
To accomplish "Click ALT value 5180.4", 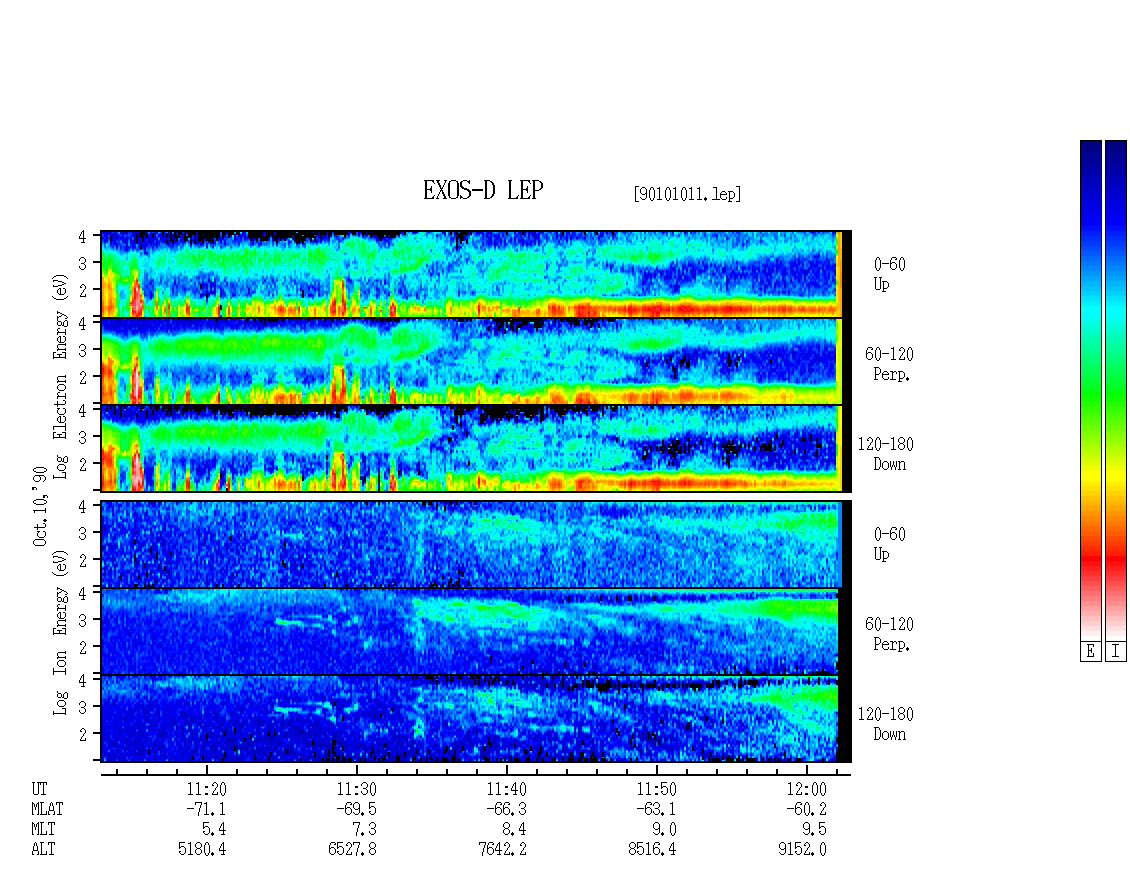I will [203, 850].
